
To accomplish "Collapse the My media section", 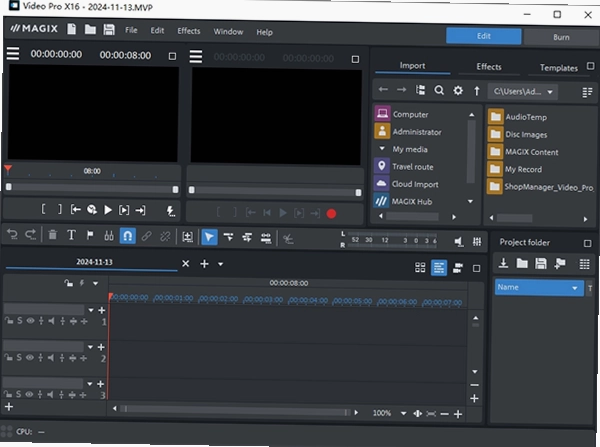I will tap(382, 148).
